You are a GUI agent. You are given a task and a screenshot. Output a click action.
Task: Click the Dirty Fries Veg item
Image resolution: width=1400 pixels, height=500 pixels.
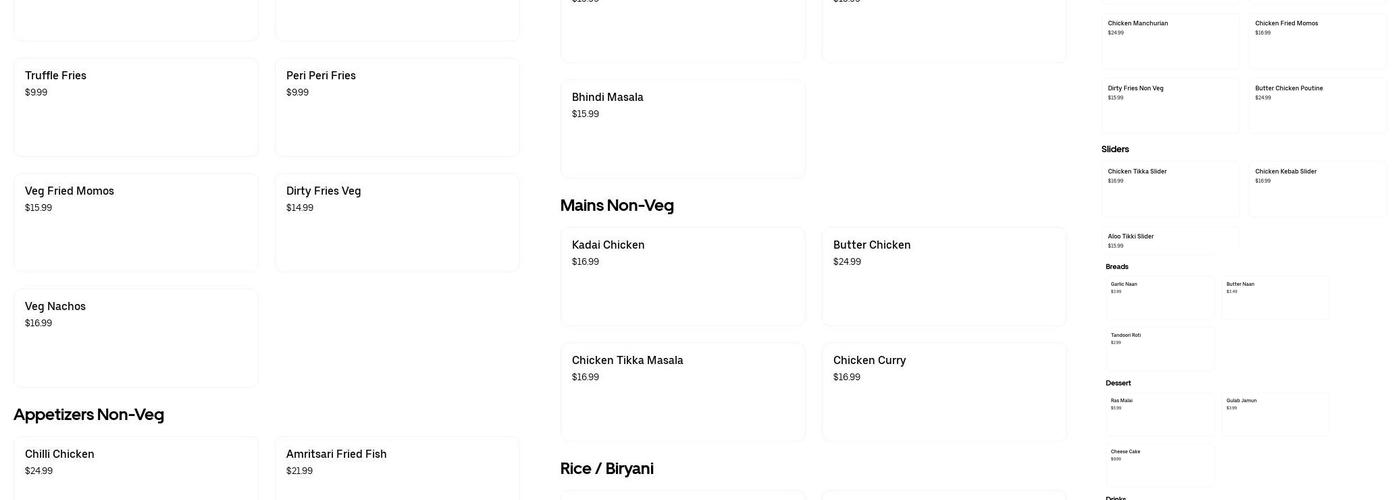pyautogui.click(x=397, y=222)
